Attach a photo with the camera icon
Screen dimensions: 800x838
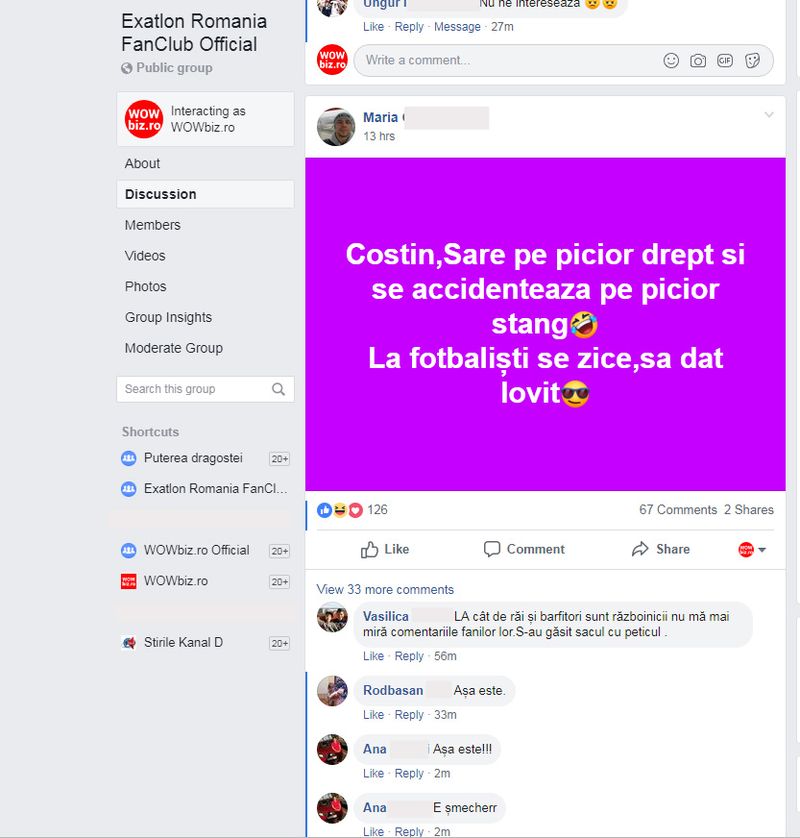tap(697, 60)
